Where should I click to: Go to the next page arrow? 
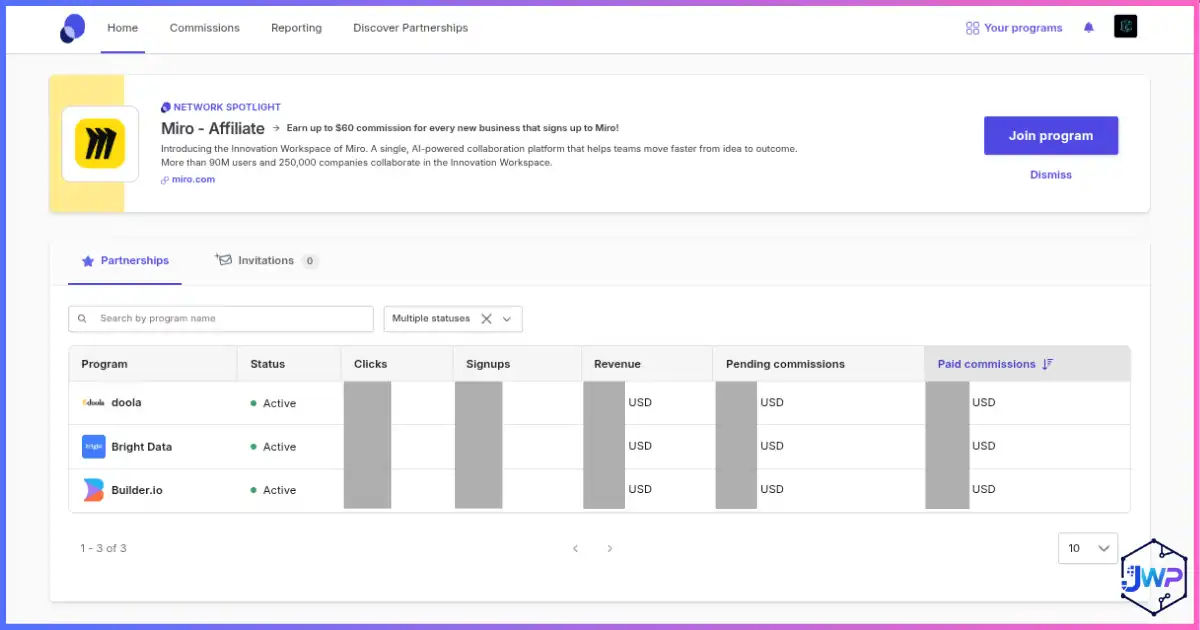pos(610,548)
